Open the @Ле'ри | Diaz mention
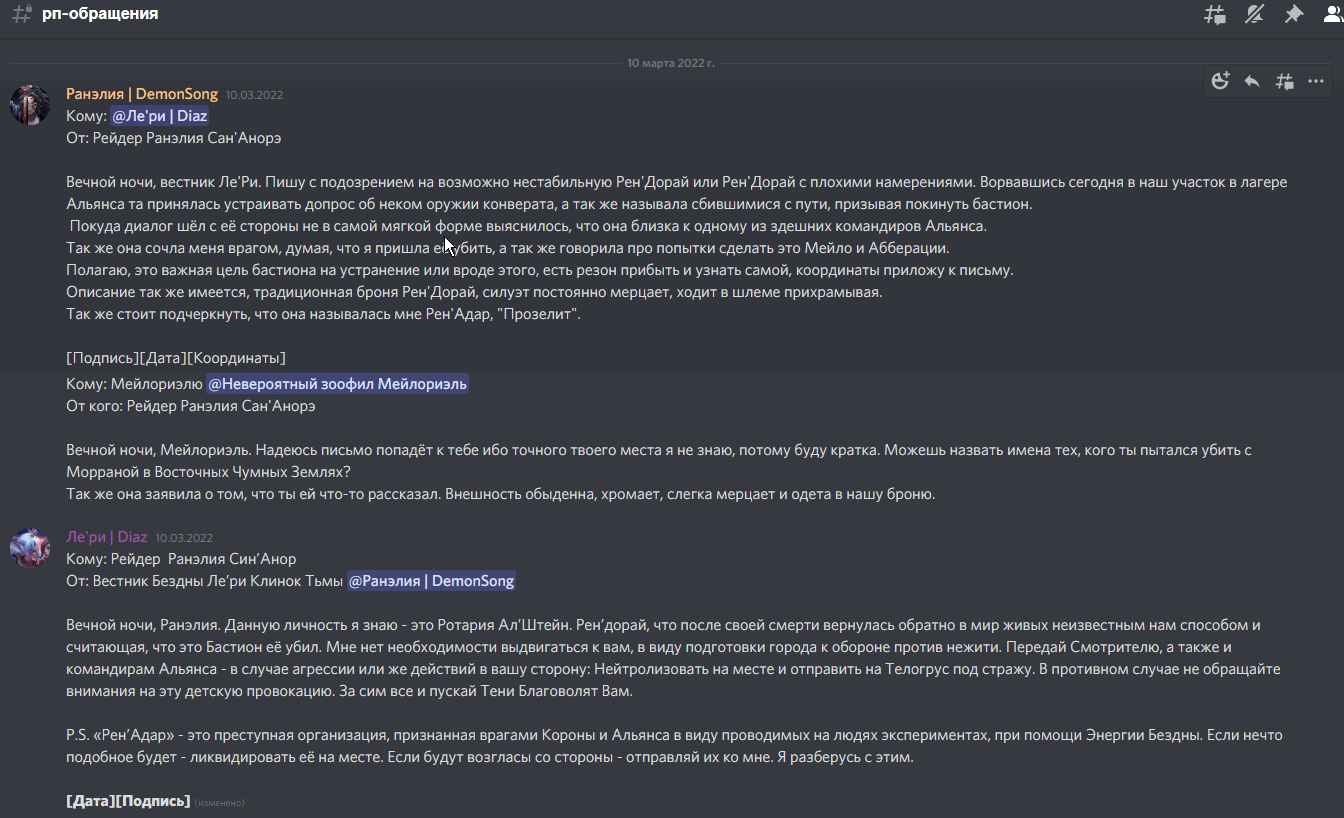The image size is (1344, 818). coord(159,116)
